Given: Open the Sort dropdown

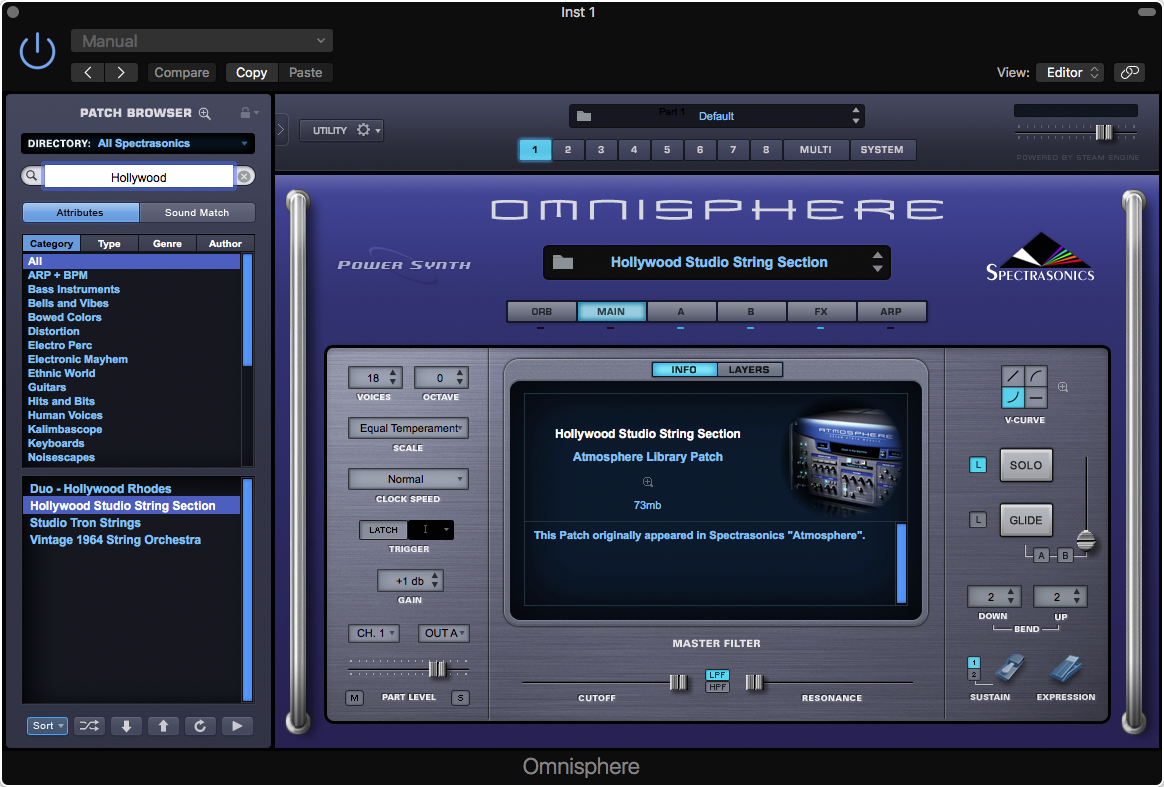Looking at the screenshot, I should [x=48, y=725].
